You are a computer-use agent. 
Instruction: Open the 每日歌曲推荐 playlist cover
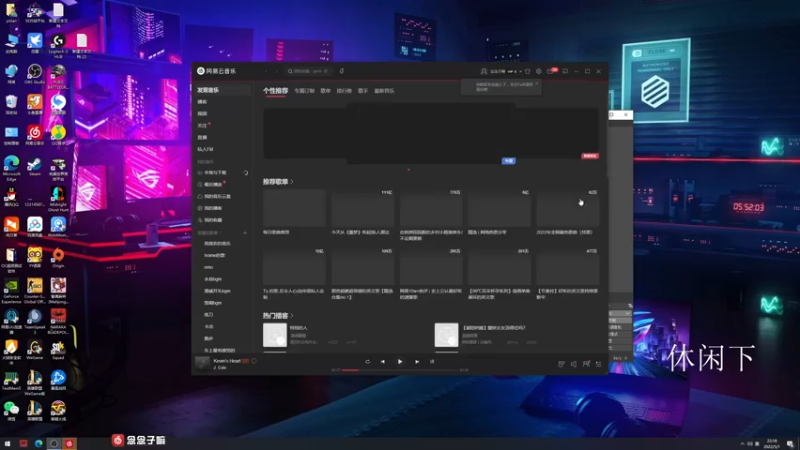click(294, 208)
